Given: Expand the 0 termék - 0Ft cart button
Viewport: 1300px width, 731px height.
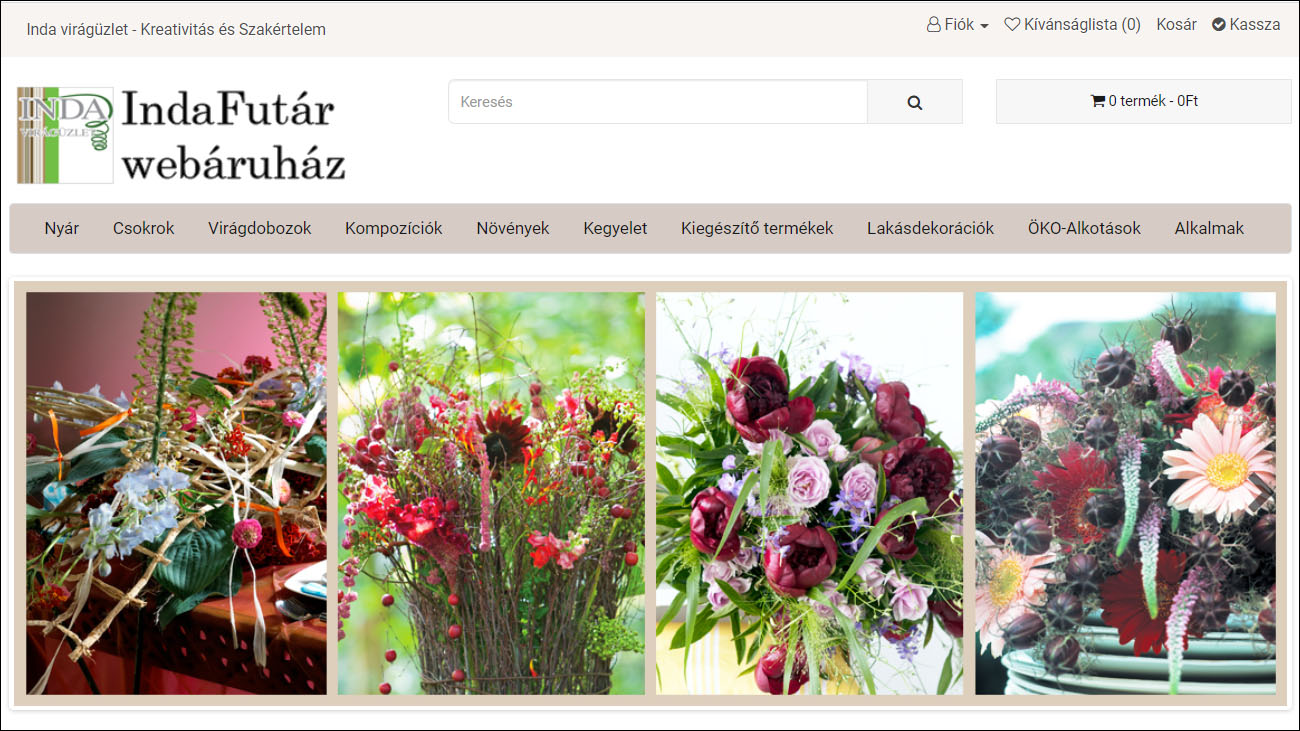Looking at the screenshot, I should [x=1143, y=101].
